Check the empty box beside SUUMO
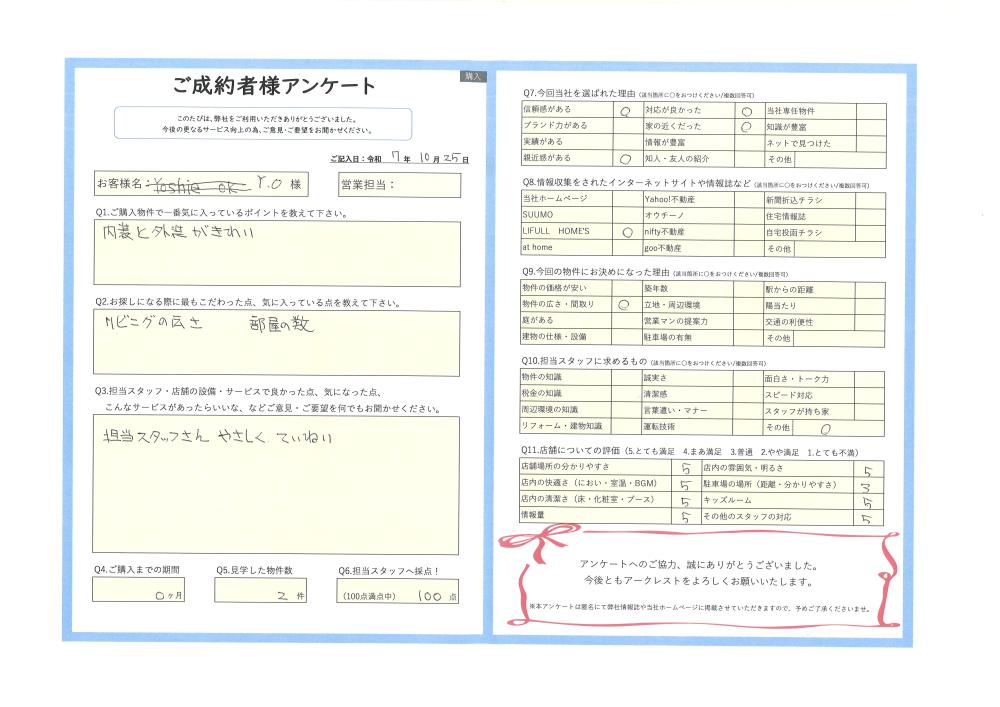The image size is (1000, 707). (x=625, y=216)
